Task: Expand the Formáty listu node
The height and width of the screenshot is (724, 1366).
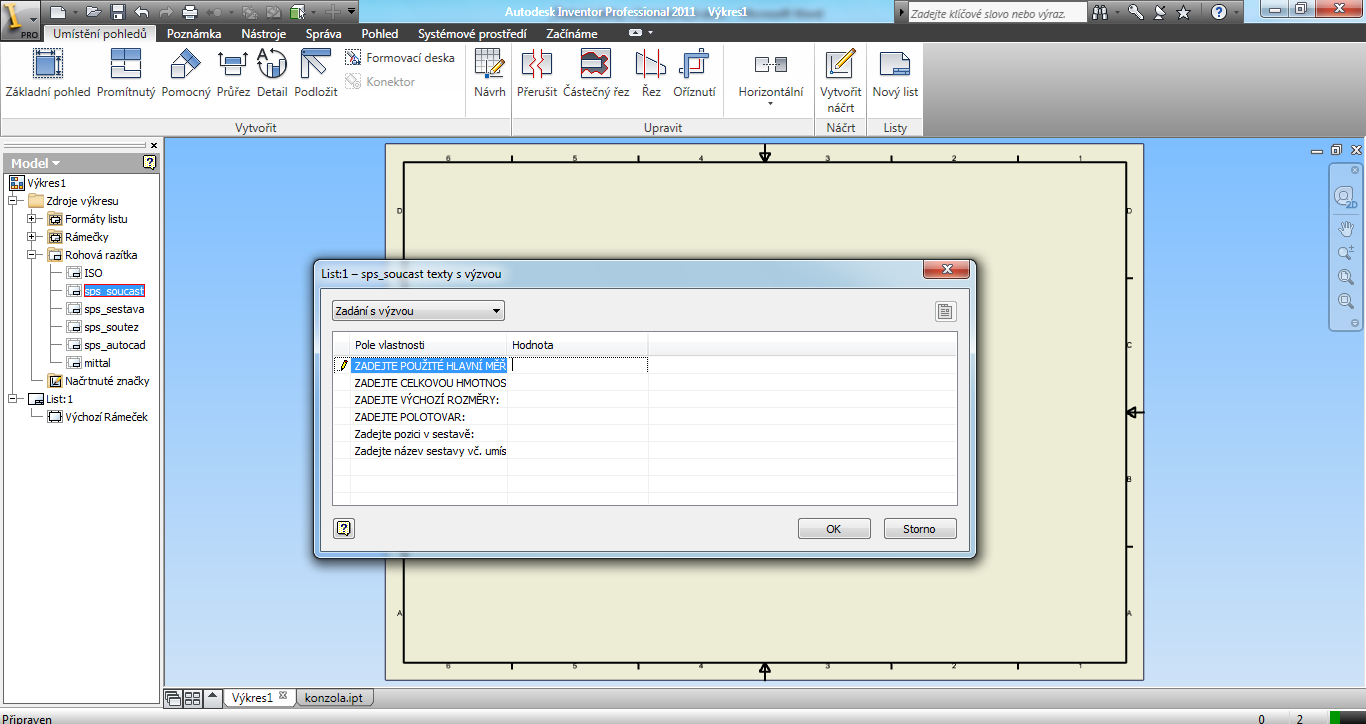Action: click(x=32, y=219)
